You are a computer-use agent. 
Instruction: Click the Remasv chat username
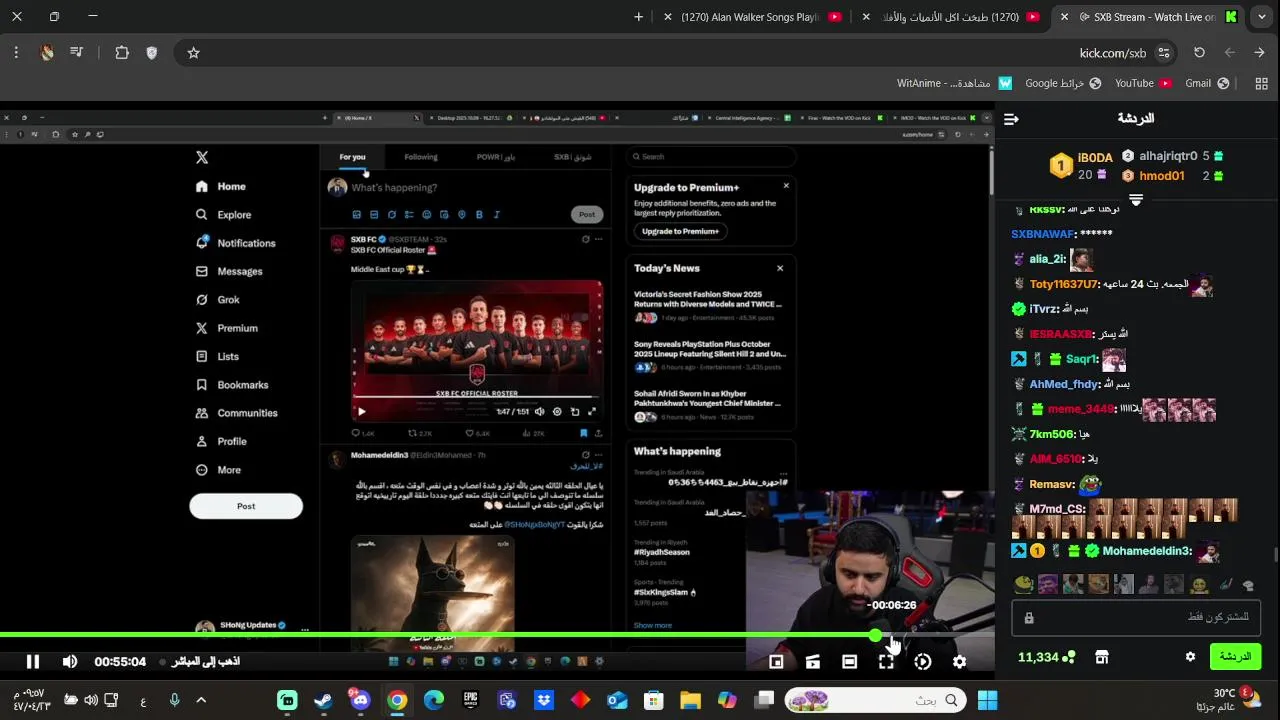point(1051,484)
